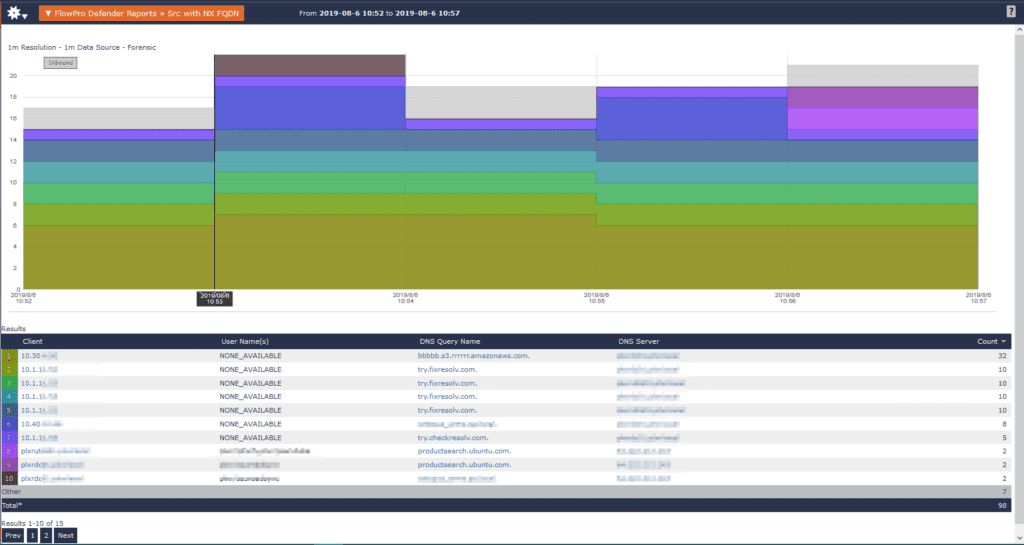Click count value 5 in row 7
Image resolution: width=1024 pixels, height=545 pixels.
[x=1004, y=437]
